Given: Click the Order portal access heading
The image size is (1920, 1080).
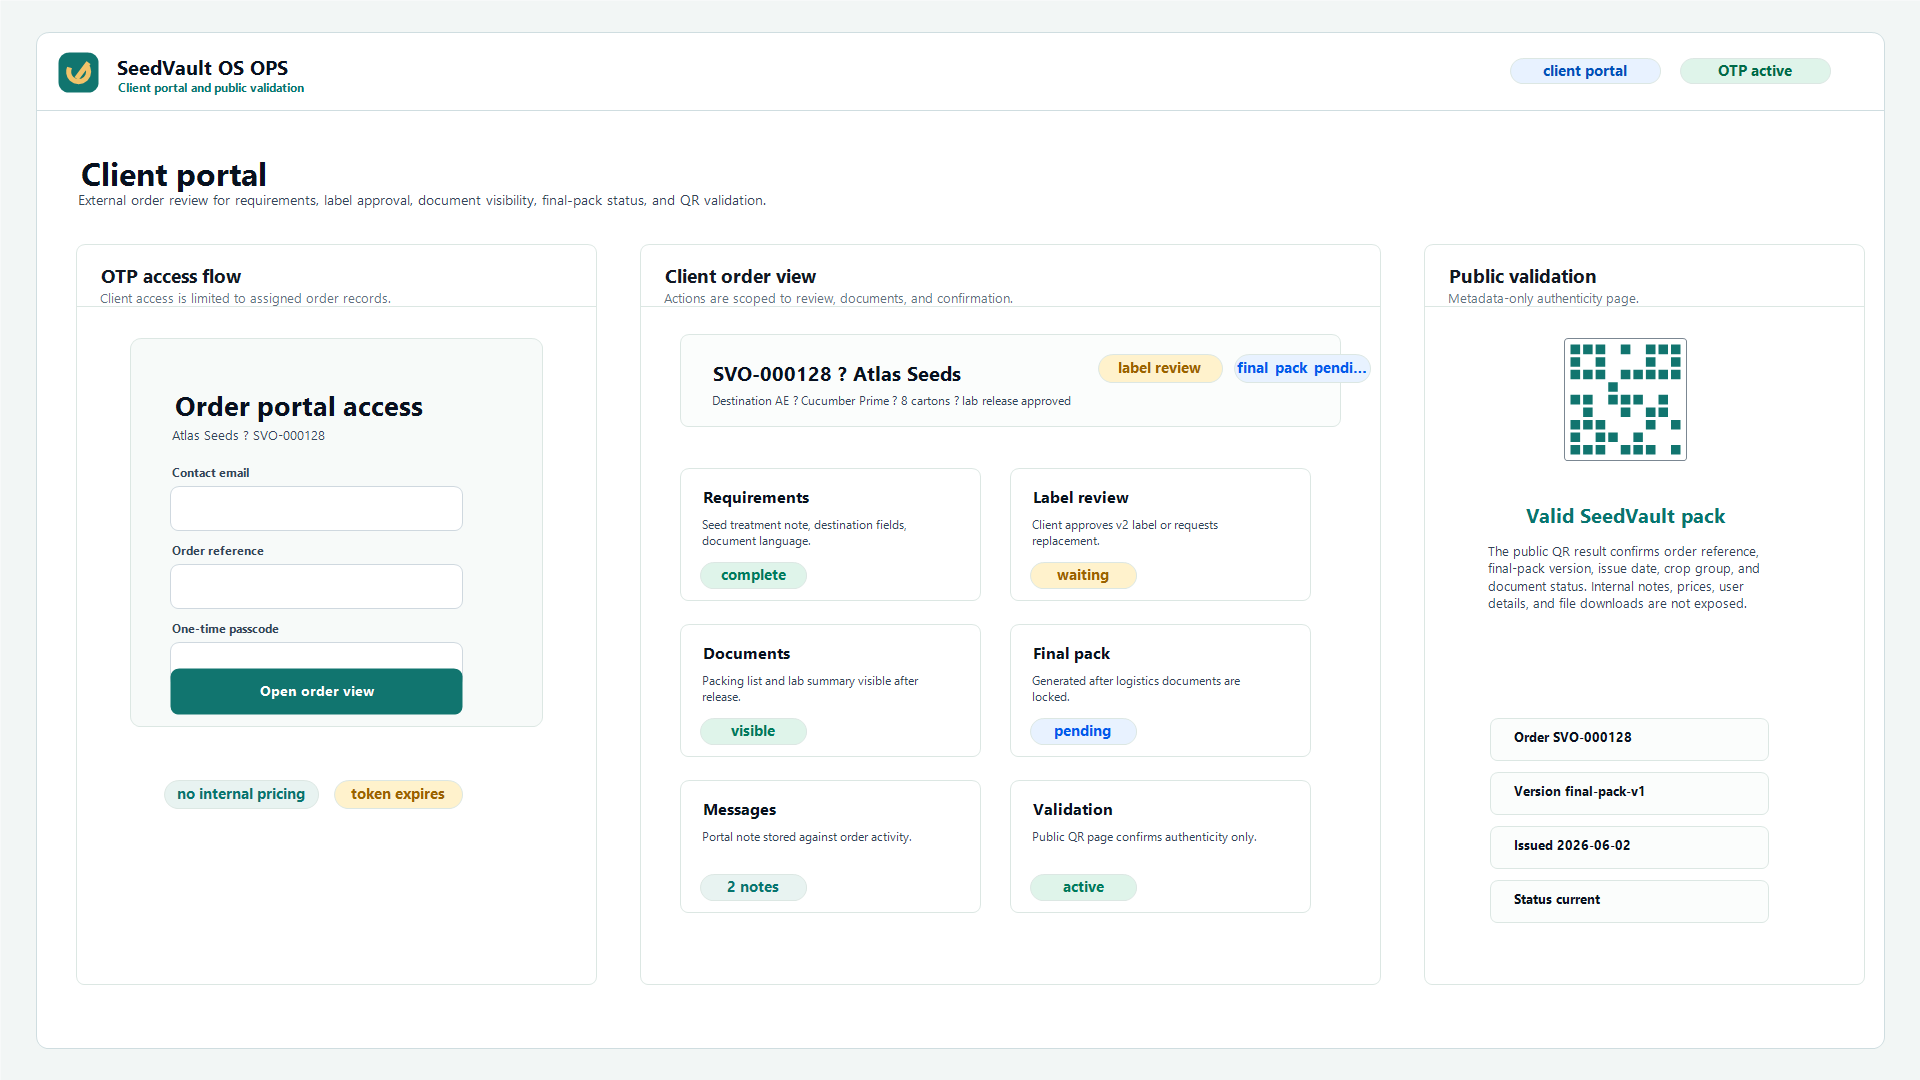Looking at the screenshot, I should click(298, 406).
